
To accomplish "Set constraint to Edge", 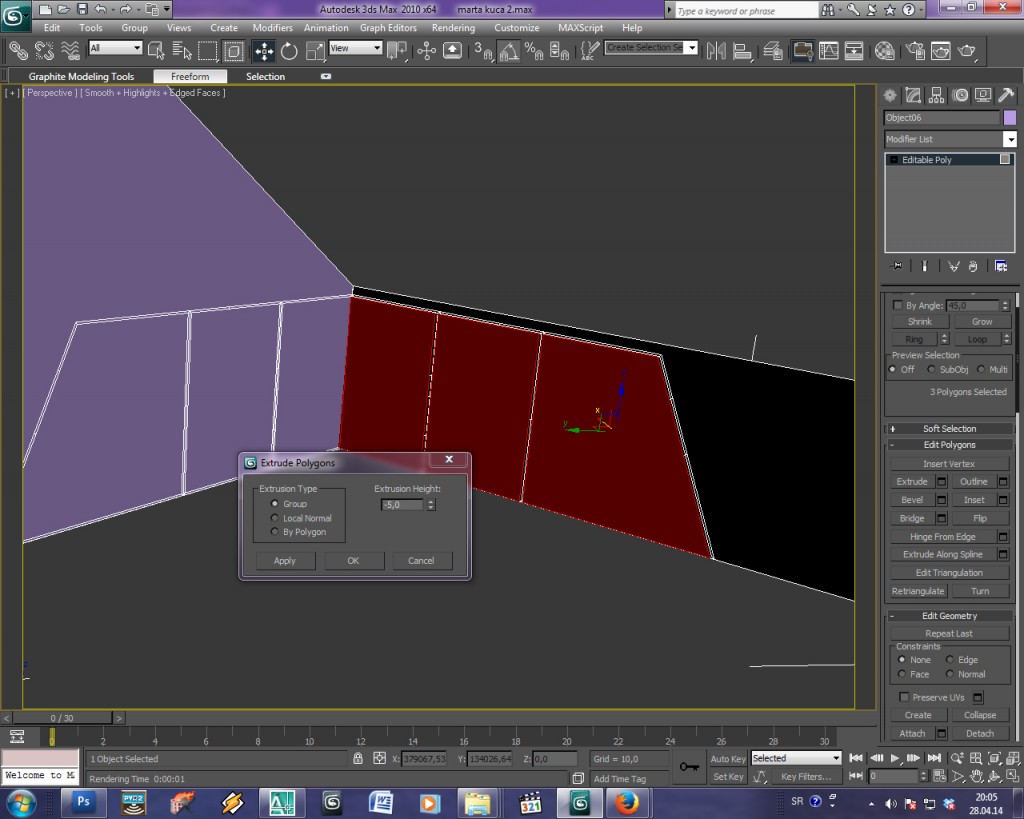I will tap(950, 660).
